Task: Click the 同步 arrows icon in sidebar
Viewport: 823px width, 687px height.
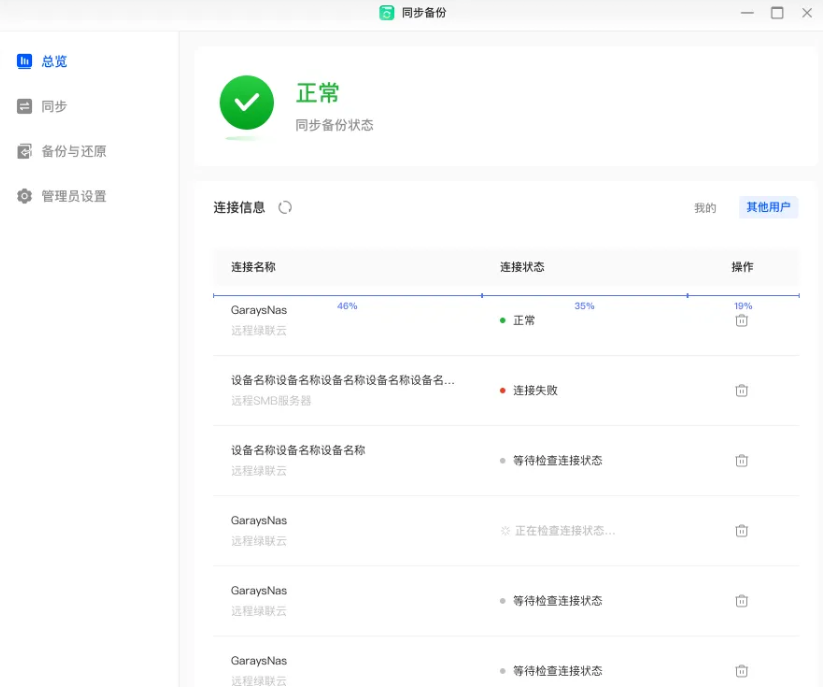Action: point(24,107)
